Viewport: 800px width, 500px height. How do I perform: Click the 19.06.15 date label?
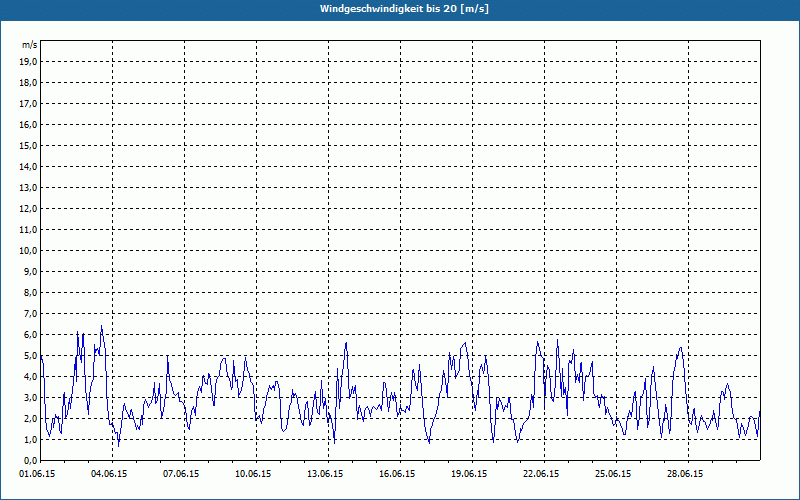[469, 473]
